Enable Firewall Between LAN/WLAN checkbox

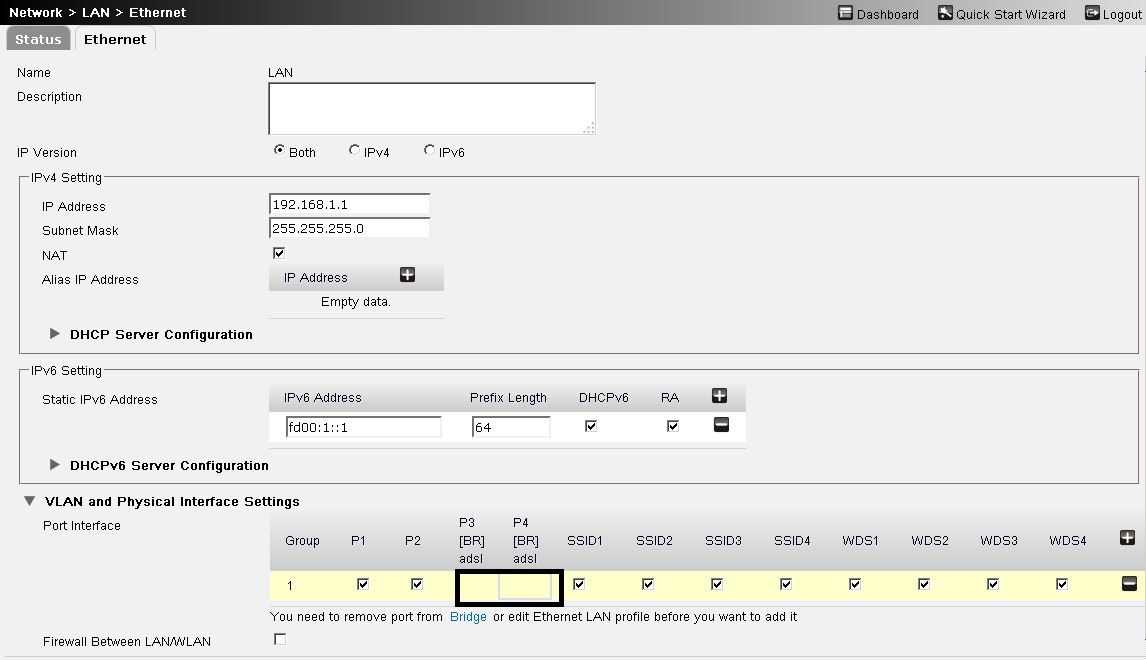[x=280, y=639]
